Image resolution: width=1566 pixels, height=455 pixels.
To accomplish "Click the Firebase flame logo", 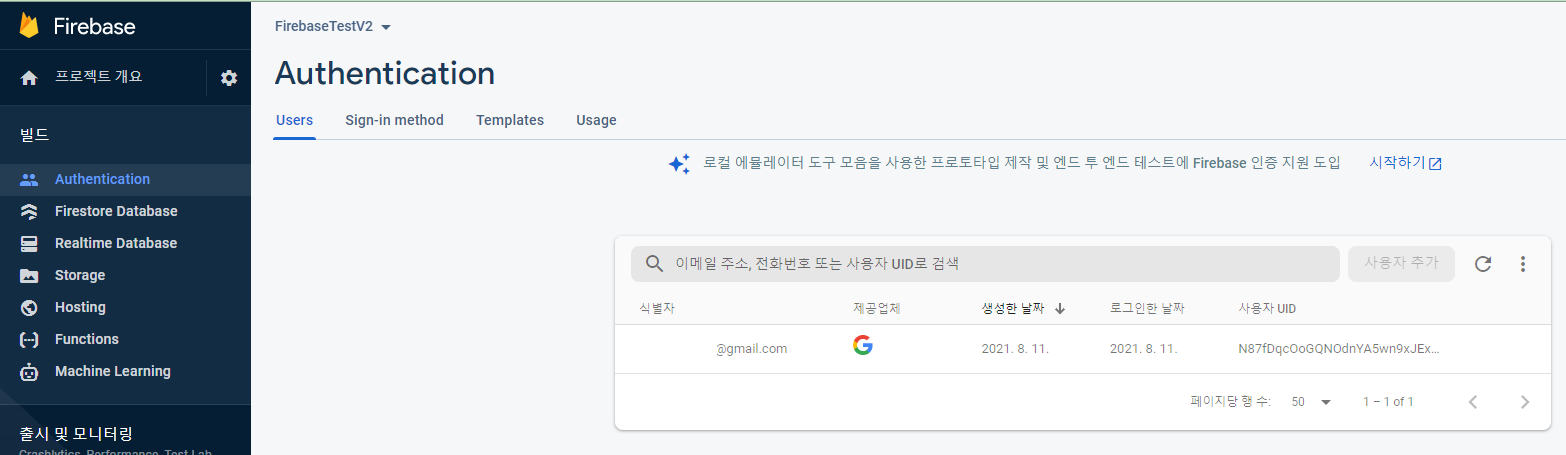I will [29, 25].
